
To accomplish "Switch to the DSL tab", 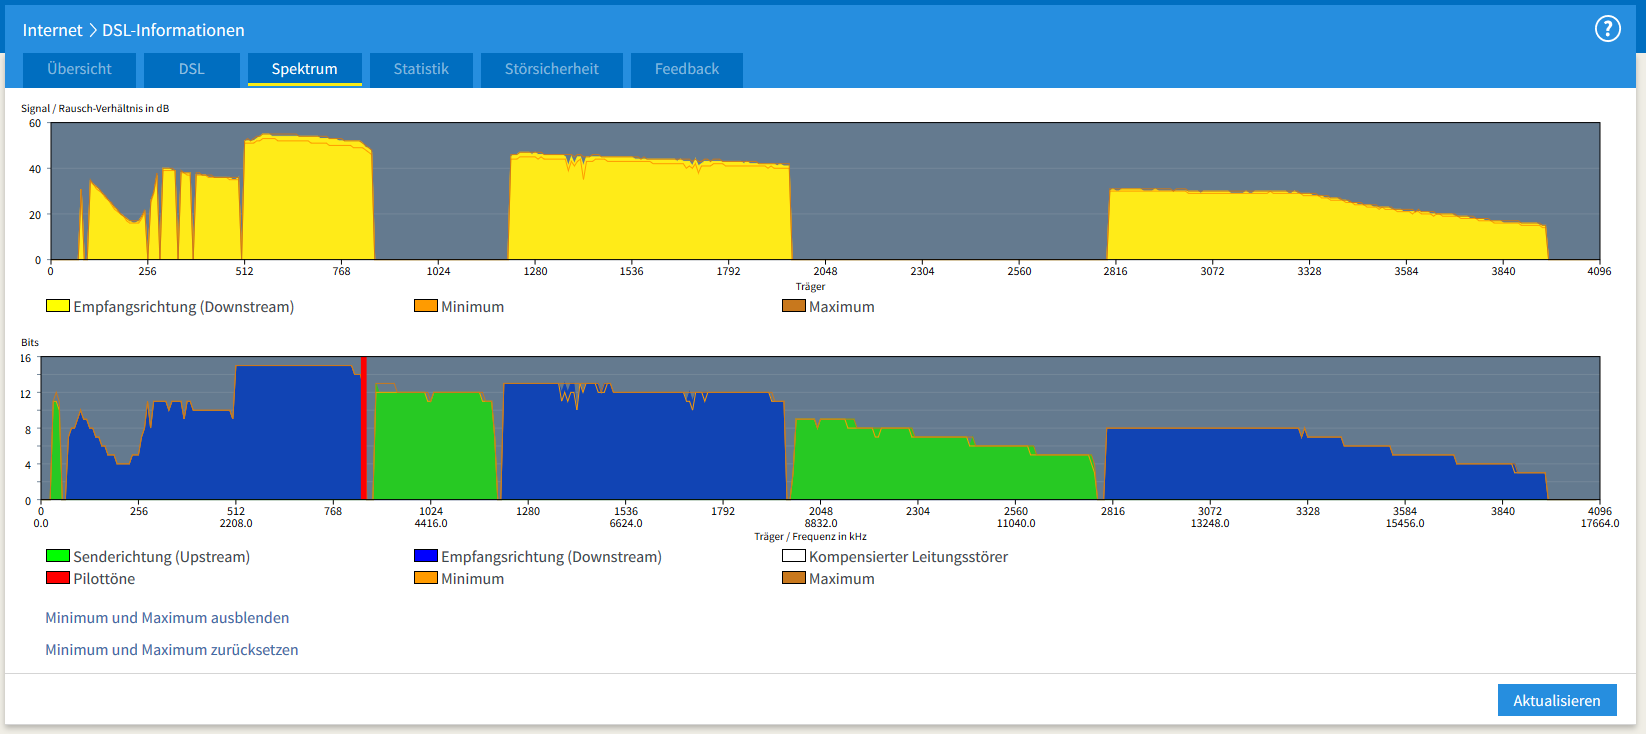I will point(191,69).
